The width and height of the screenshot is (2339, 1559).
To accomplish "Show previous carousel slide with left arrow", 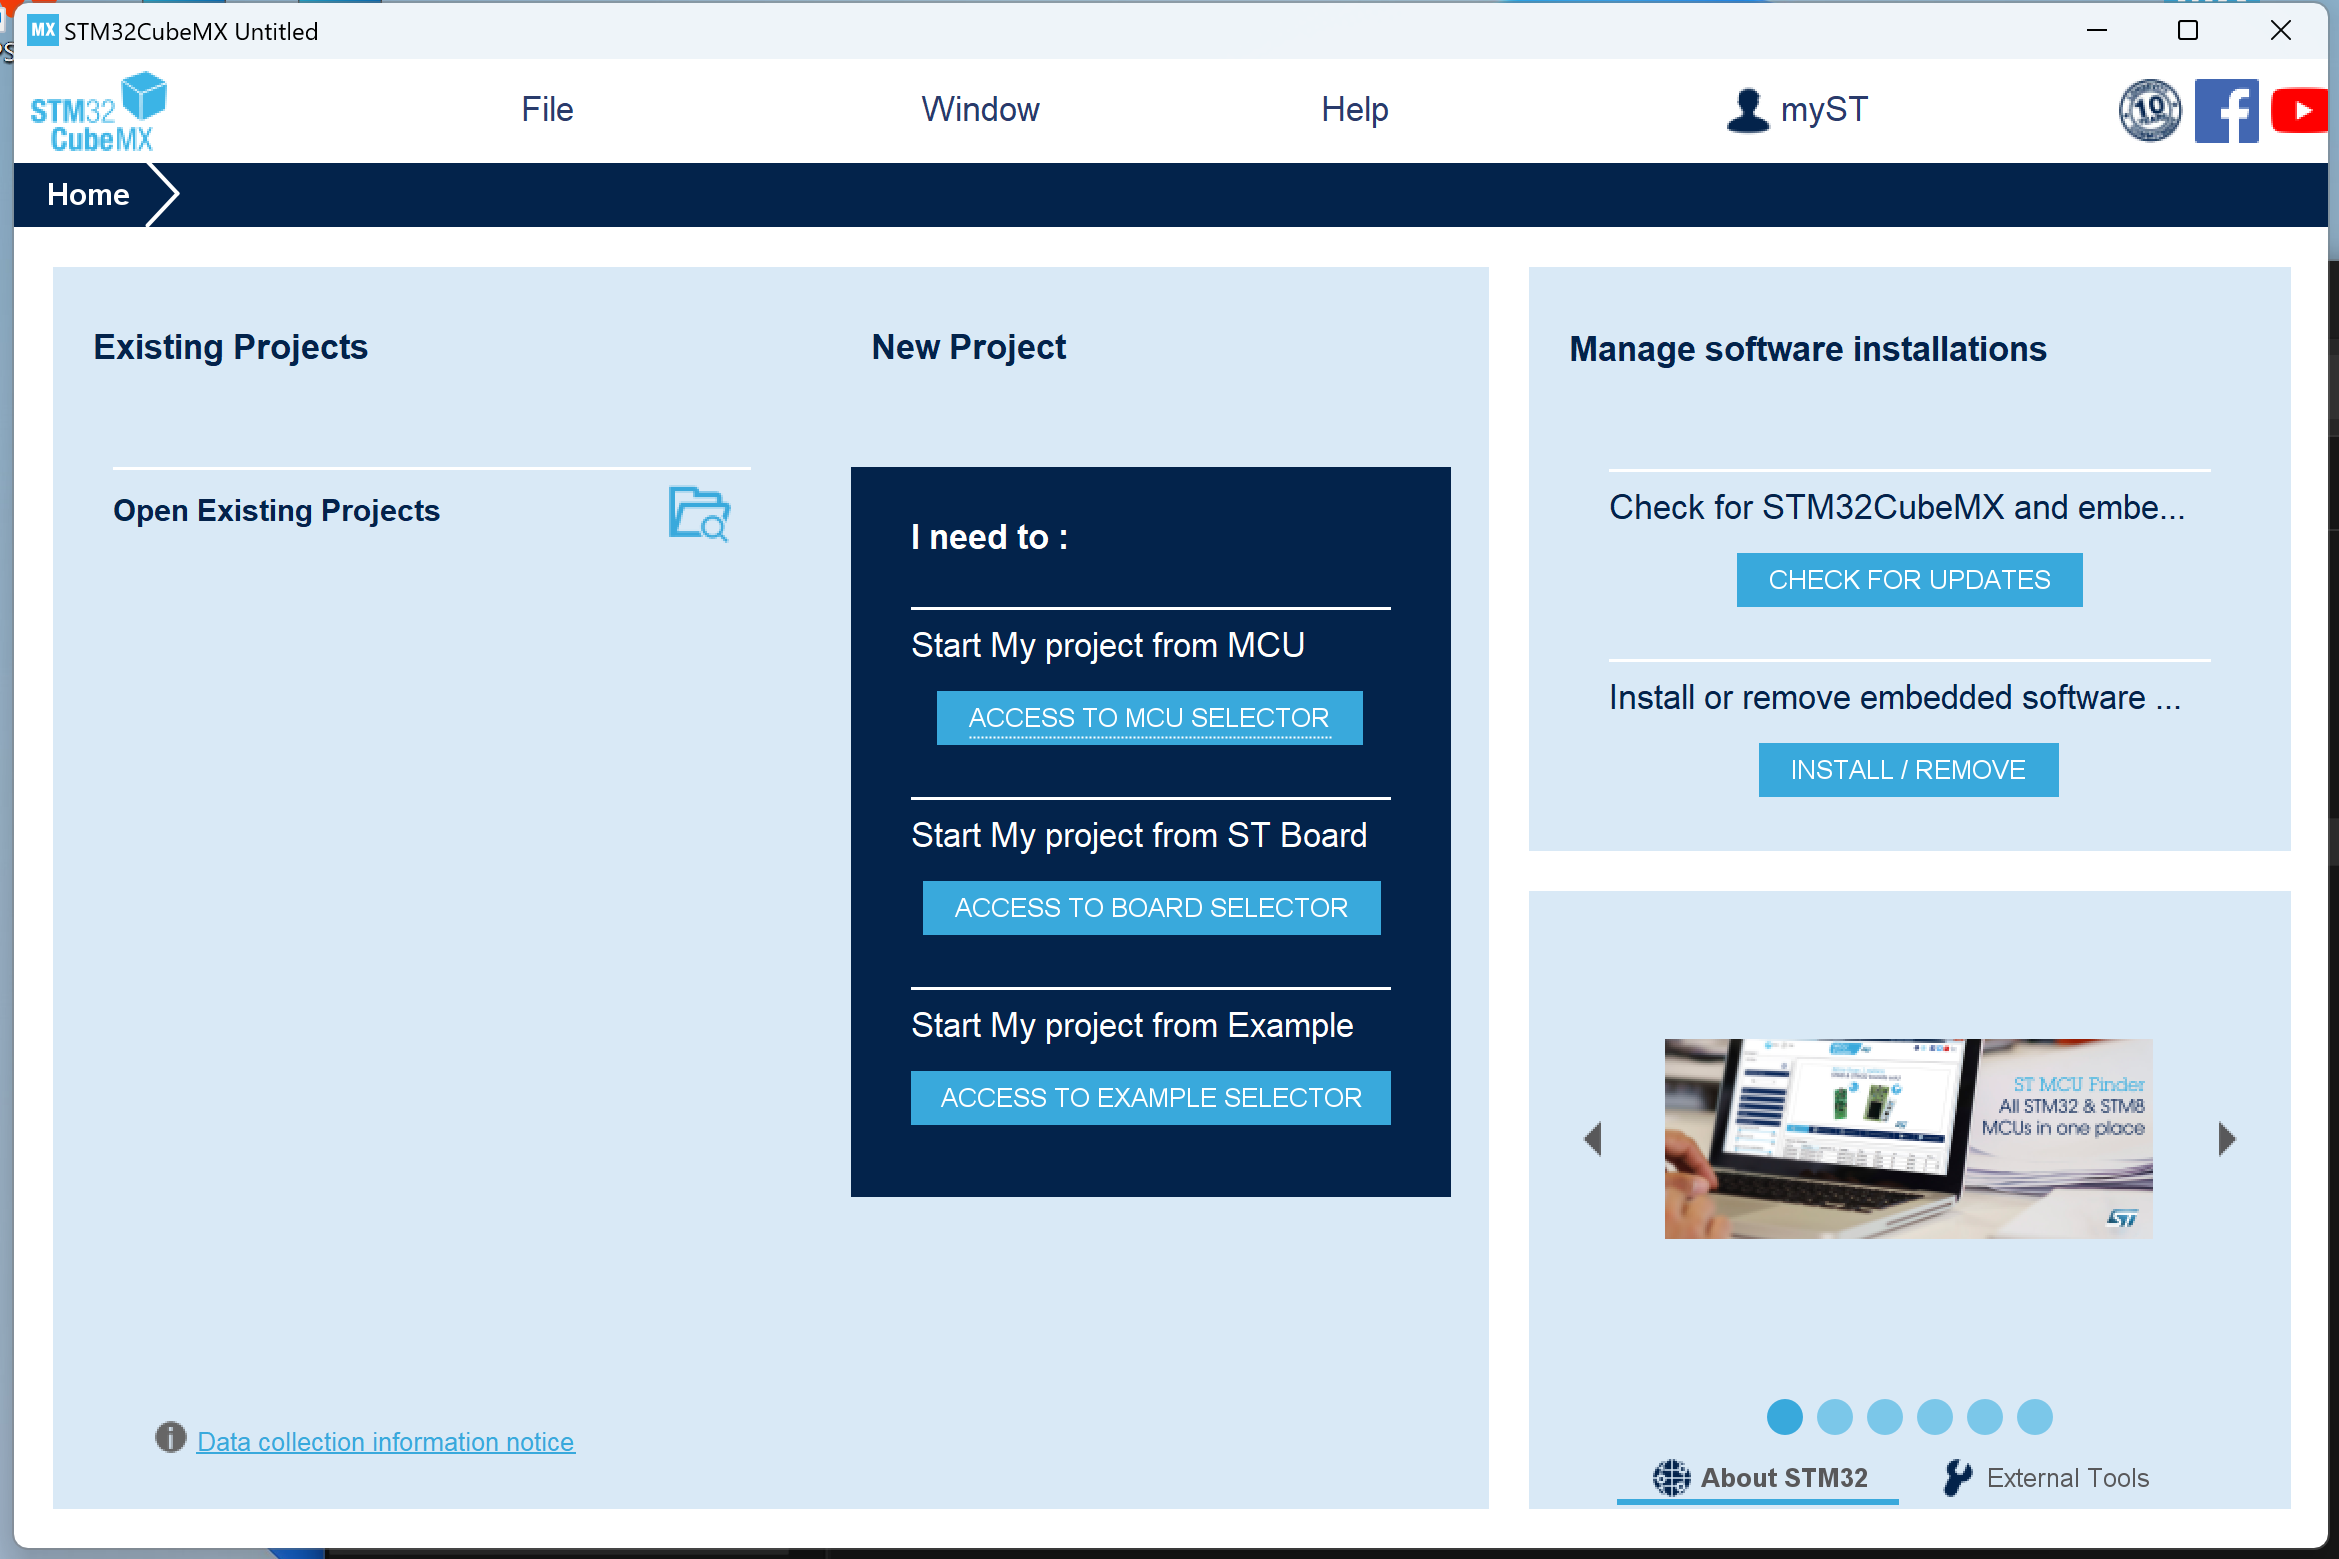I will coord(1594,1138).
